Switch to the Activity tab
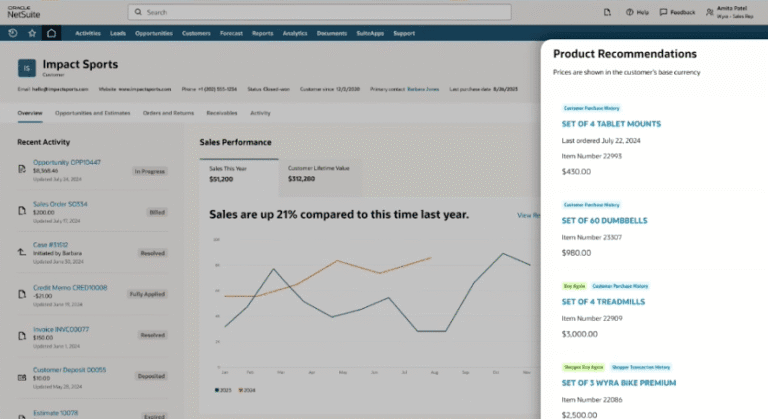The height and width of the screenshot is (419, 768). [260, 113]
